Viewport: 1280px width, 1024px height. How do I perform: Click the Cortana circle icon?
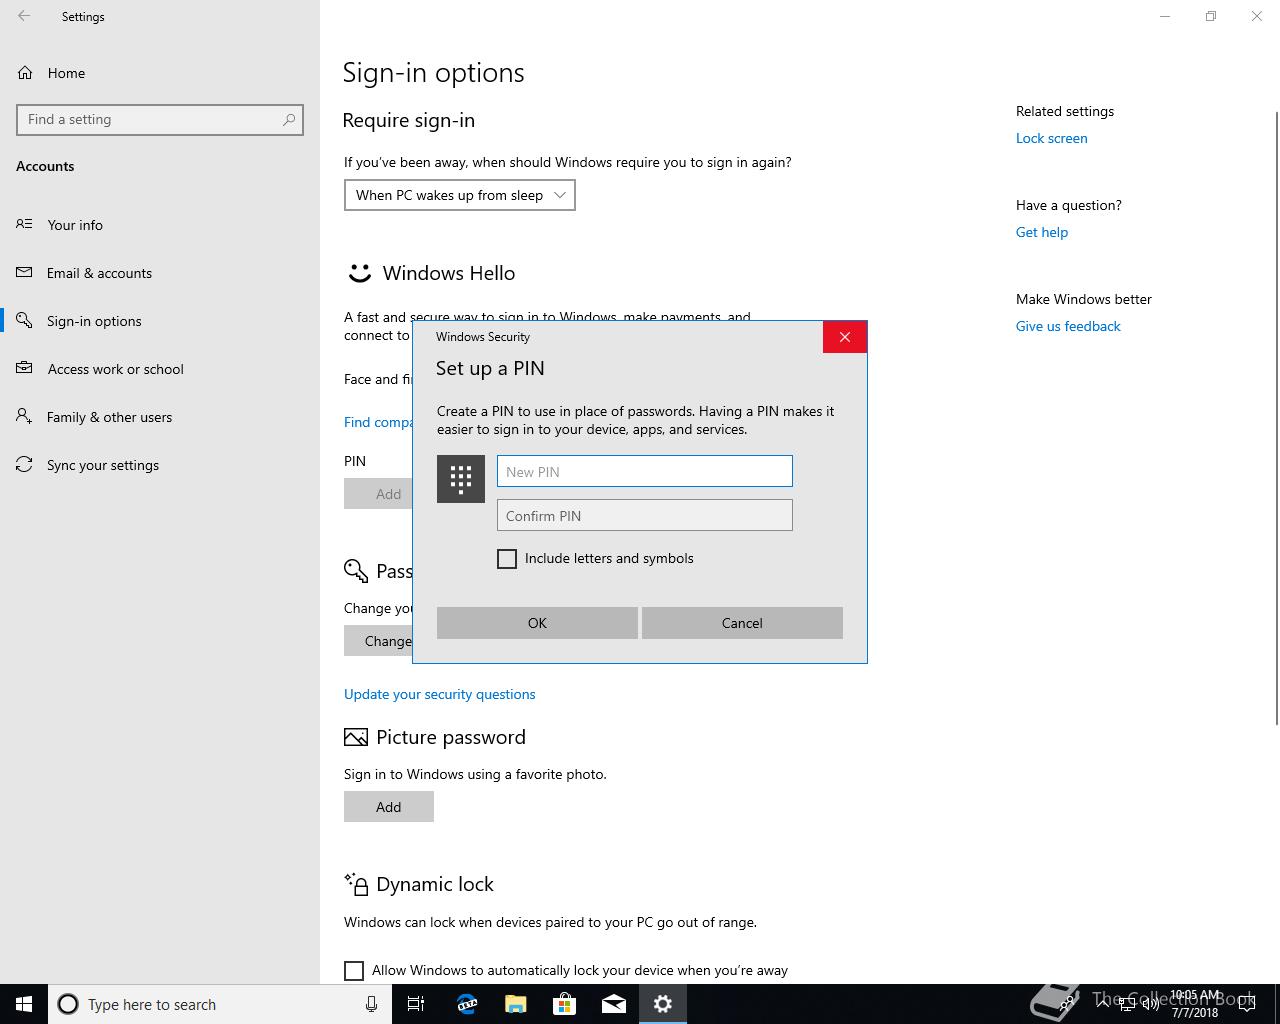(68, 1004)
